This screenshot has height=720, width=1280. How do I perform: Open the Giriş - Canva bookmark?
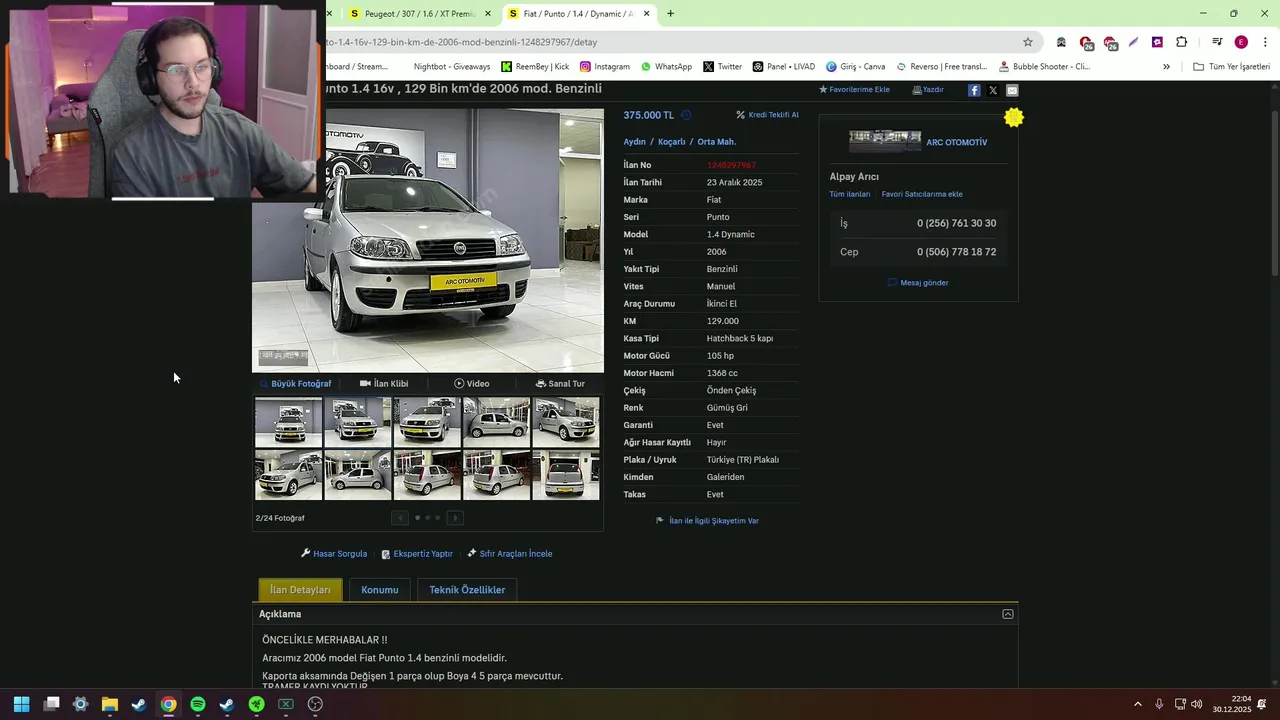click(855, 66)
